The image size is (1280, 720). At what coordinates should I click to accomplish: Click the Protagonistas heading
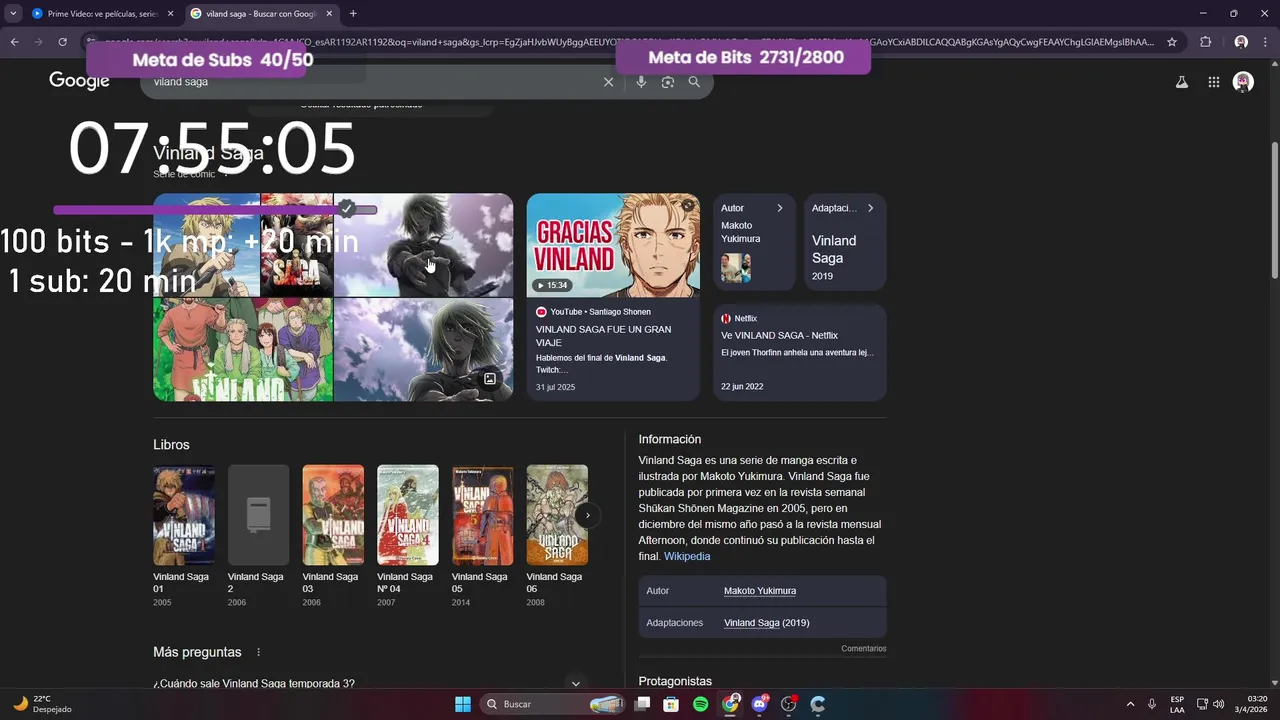[x=675, y=681]
